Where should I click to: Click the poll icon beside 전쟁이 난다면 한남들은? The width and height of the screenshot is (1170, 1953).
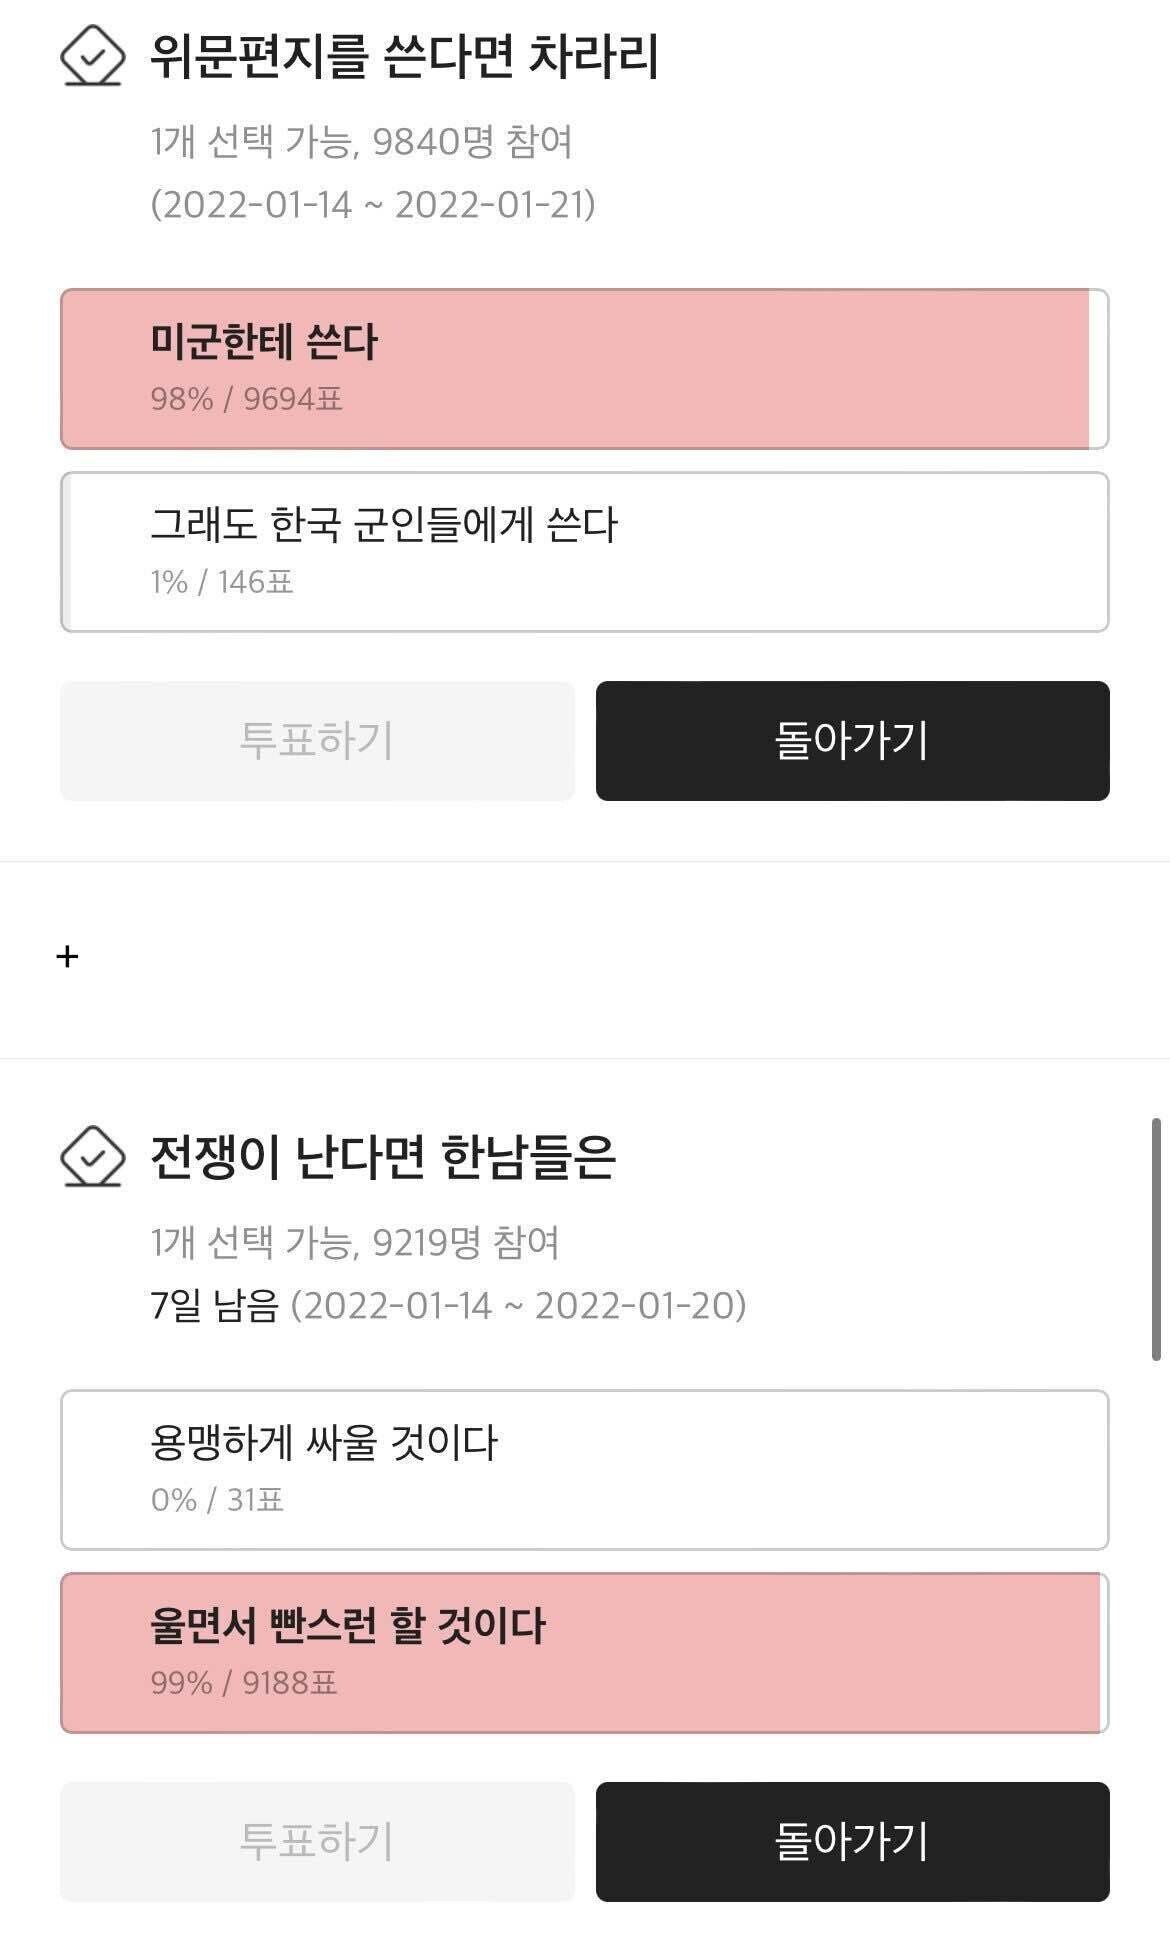pos(92,1156)
